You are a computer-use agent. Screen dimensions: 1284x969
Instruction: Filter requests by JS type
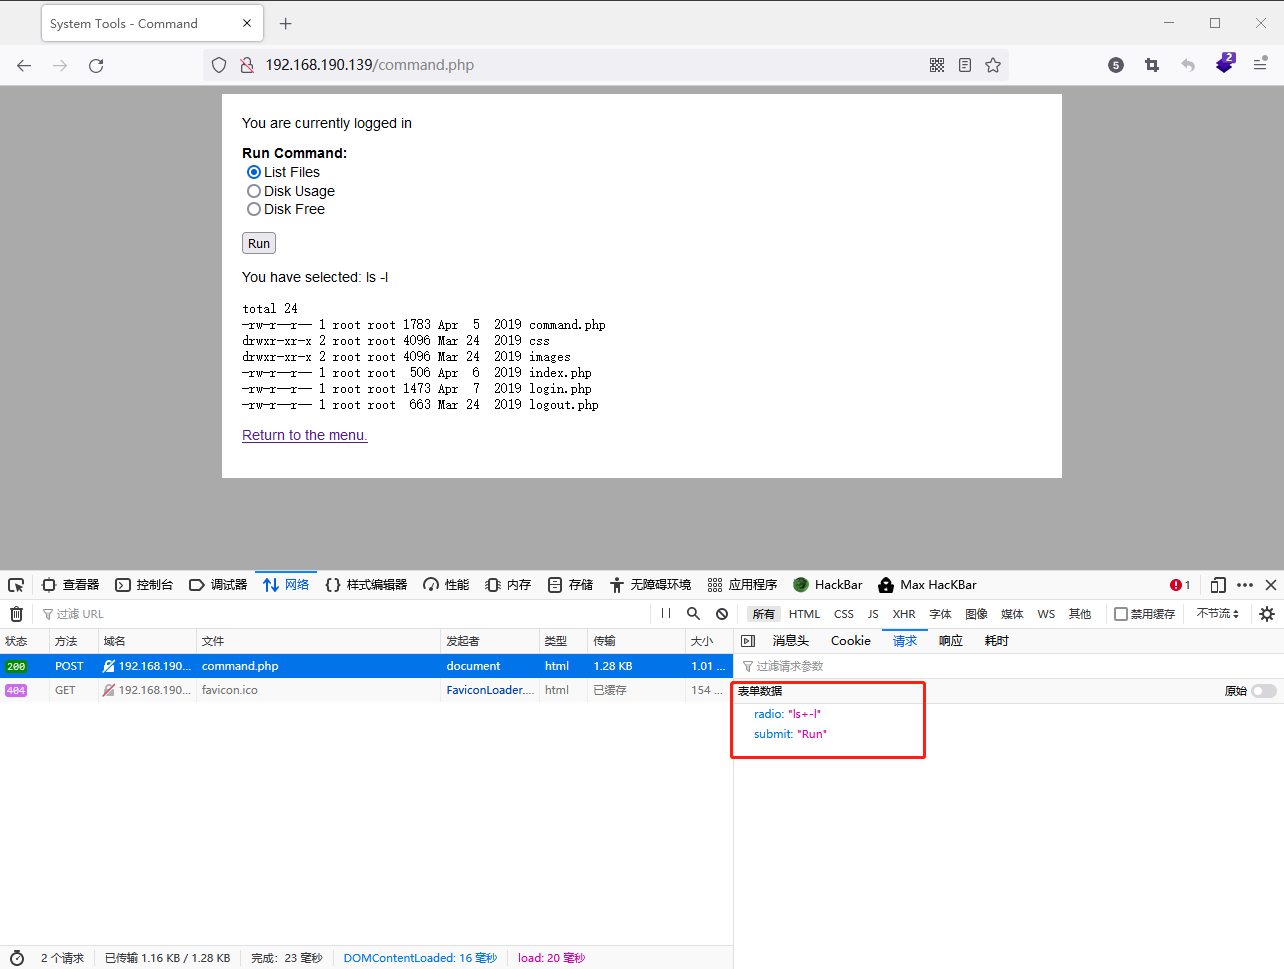pyautogui.click(x=873, y=614)
